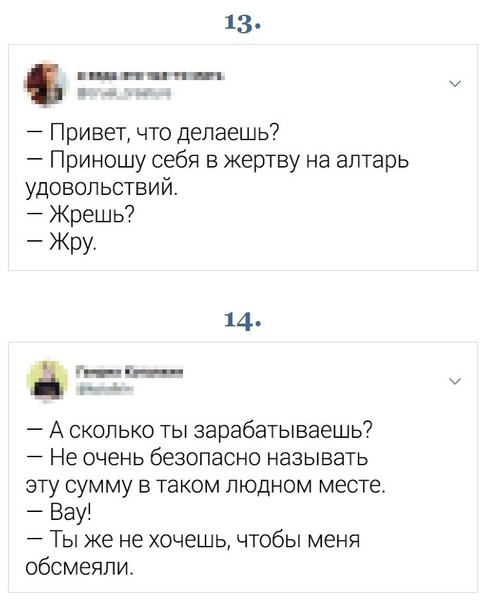Click the line 'Не очень безопасно называть'
Screen dimensions: 486x604
(x=198, y=458)
